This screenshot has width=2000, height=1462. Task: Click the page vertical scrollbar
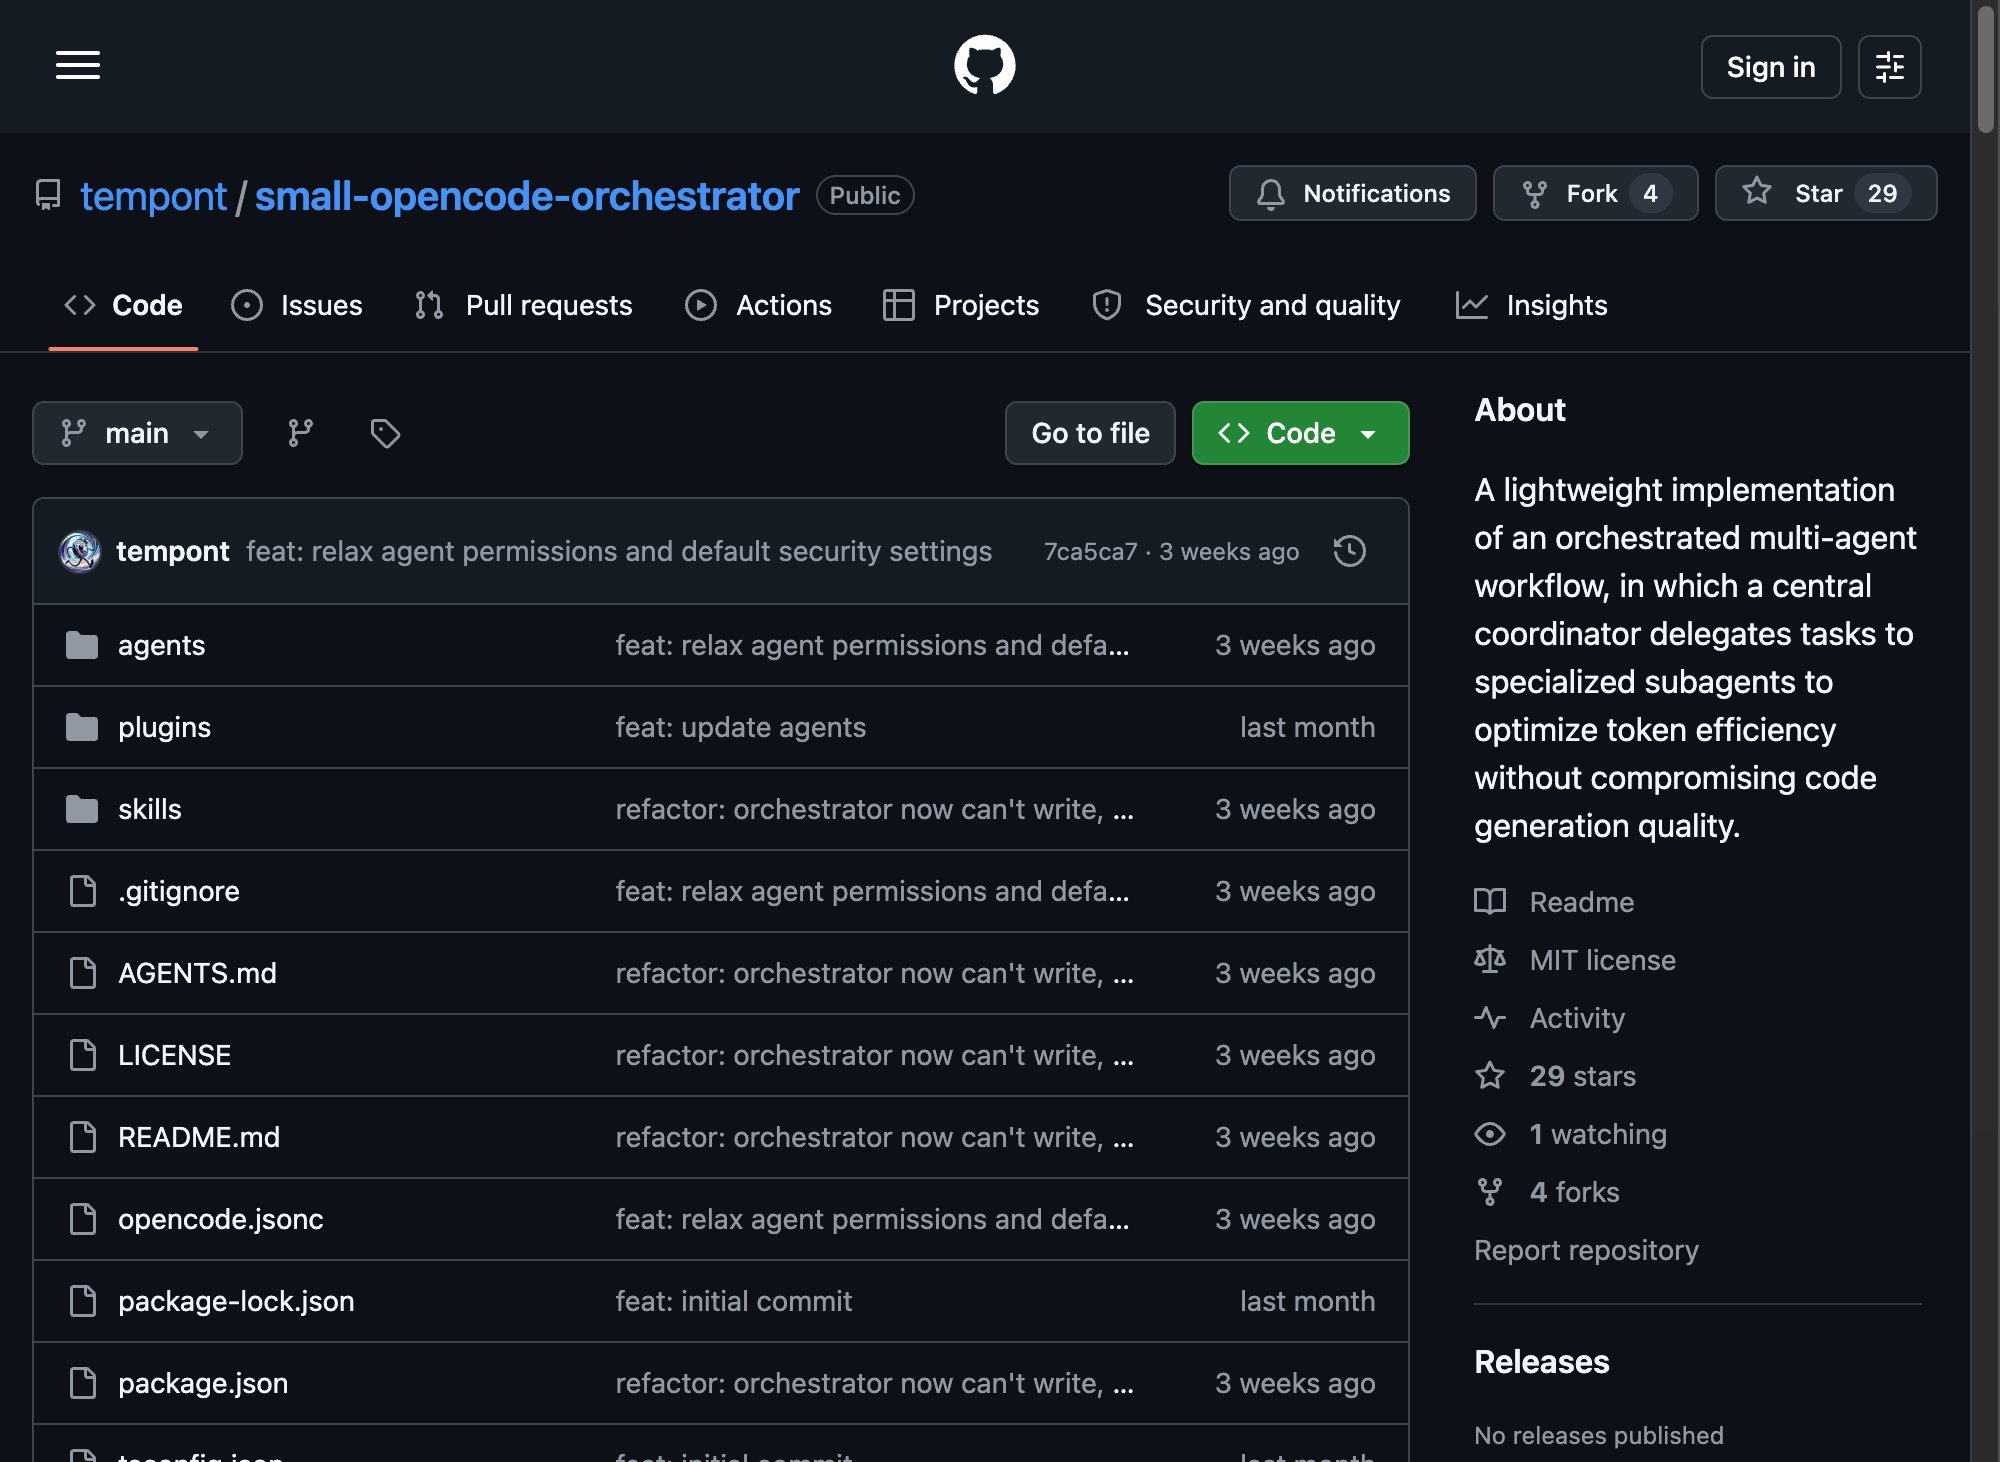1986,70
